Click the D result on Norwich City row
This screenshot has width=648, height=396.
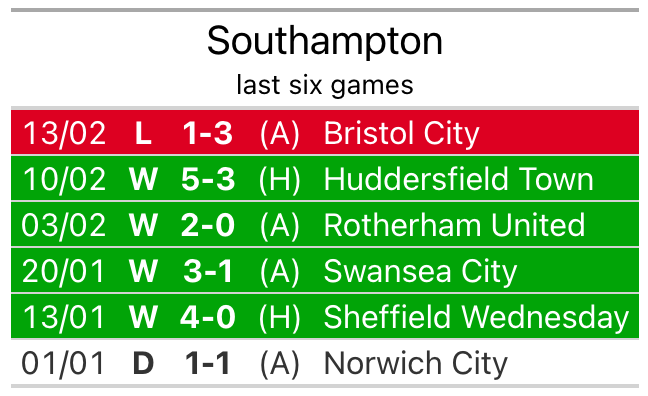(143, 363)
